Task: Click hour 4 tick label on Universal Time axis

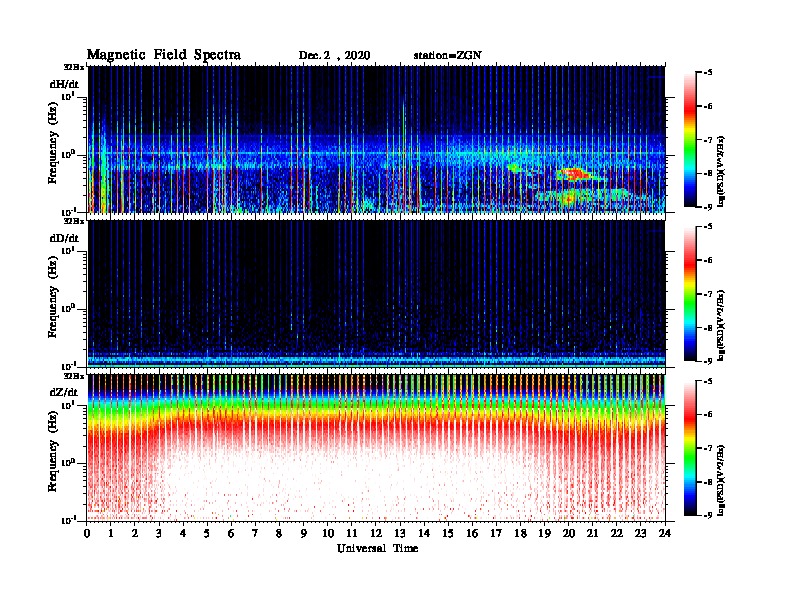Action: (x=183, y=533)
